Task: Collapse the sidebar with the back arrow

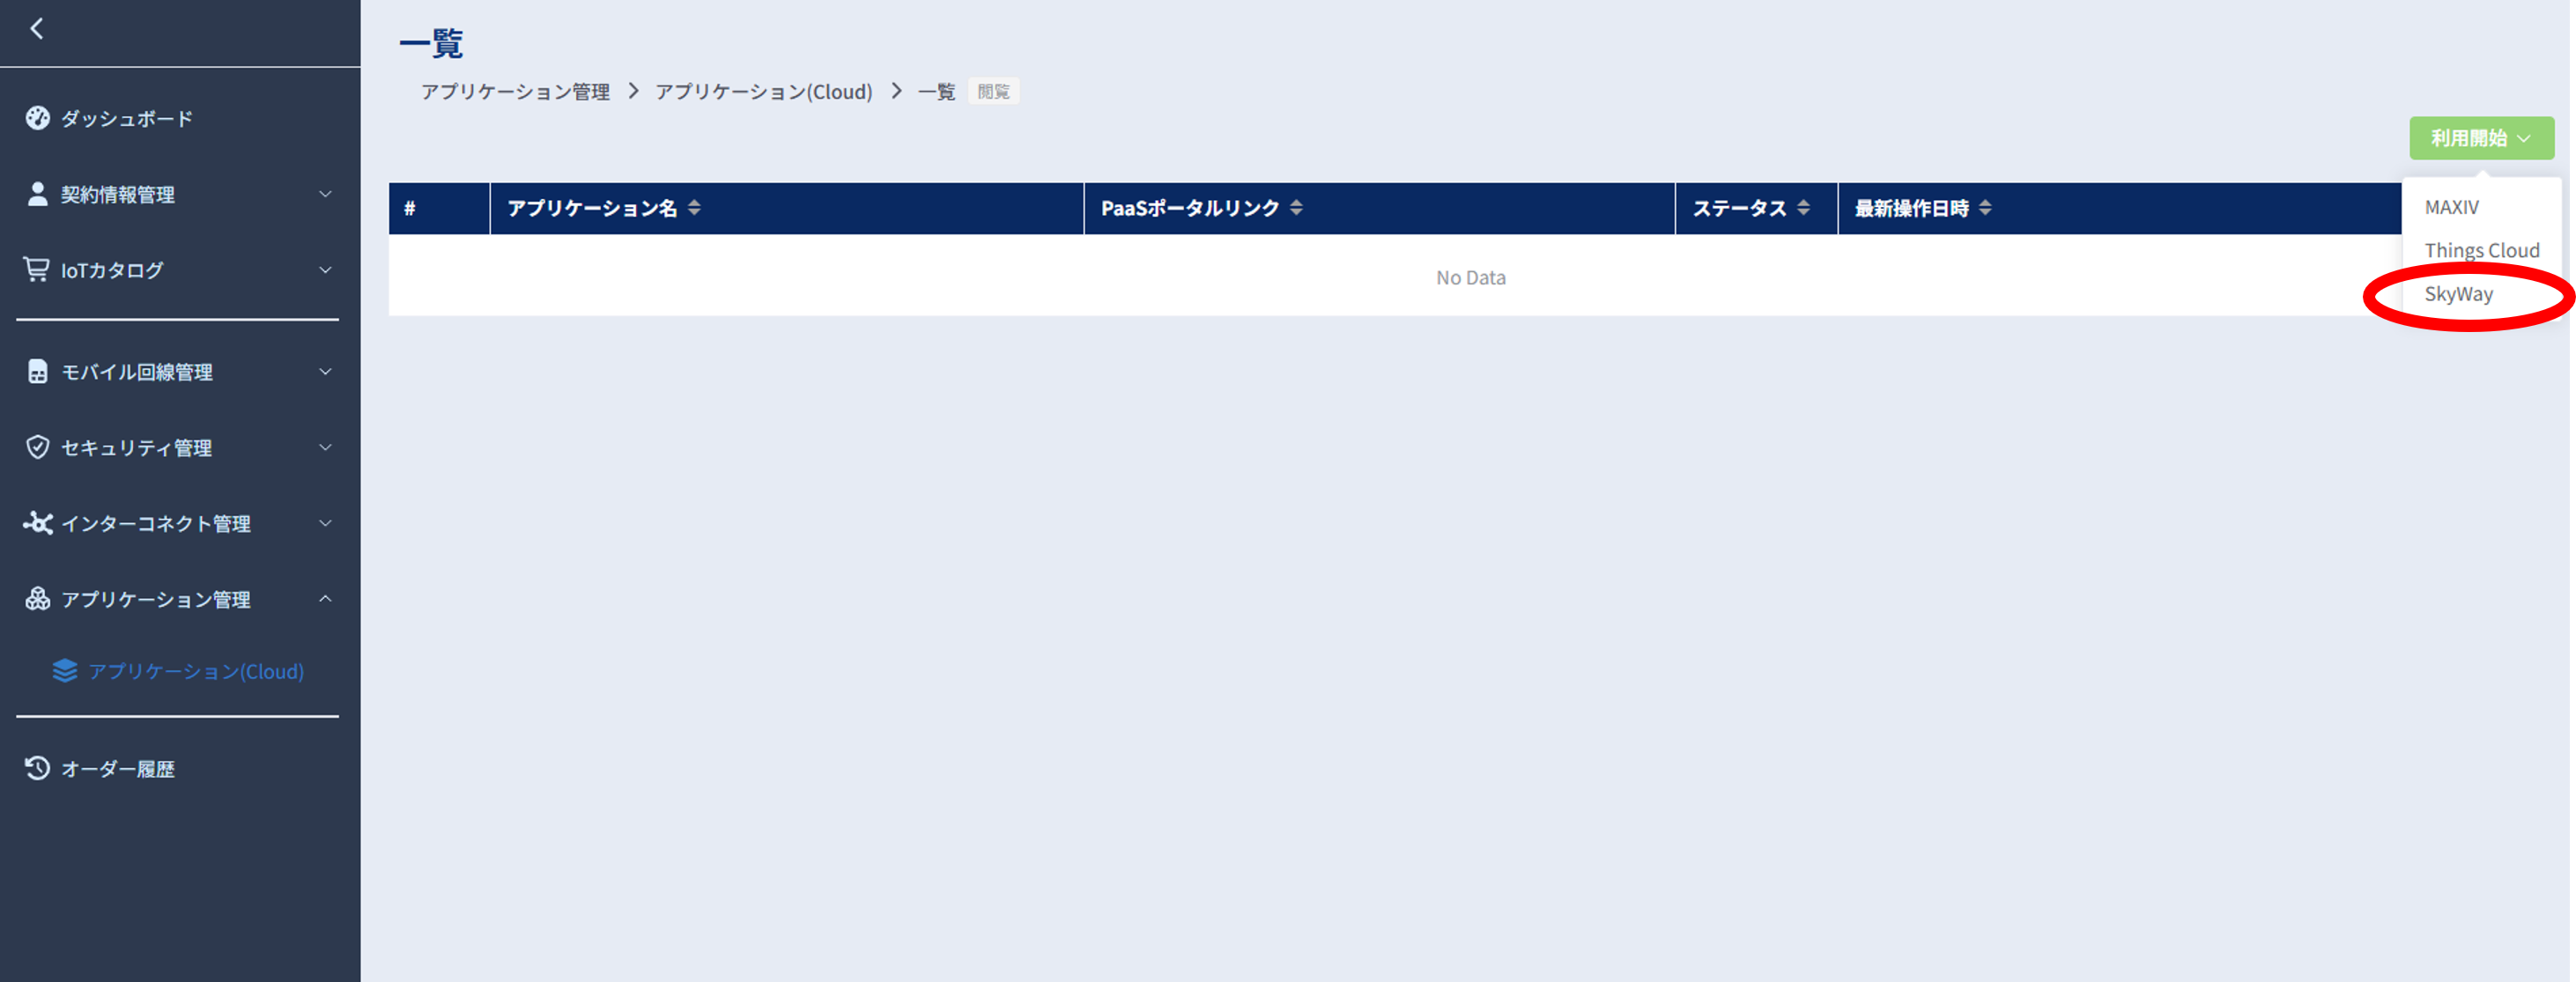Action: (38, 30)
